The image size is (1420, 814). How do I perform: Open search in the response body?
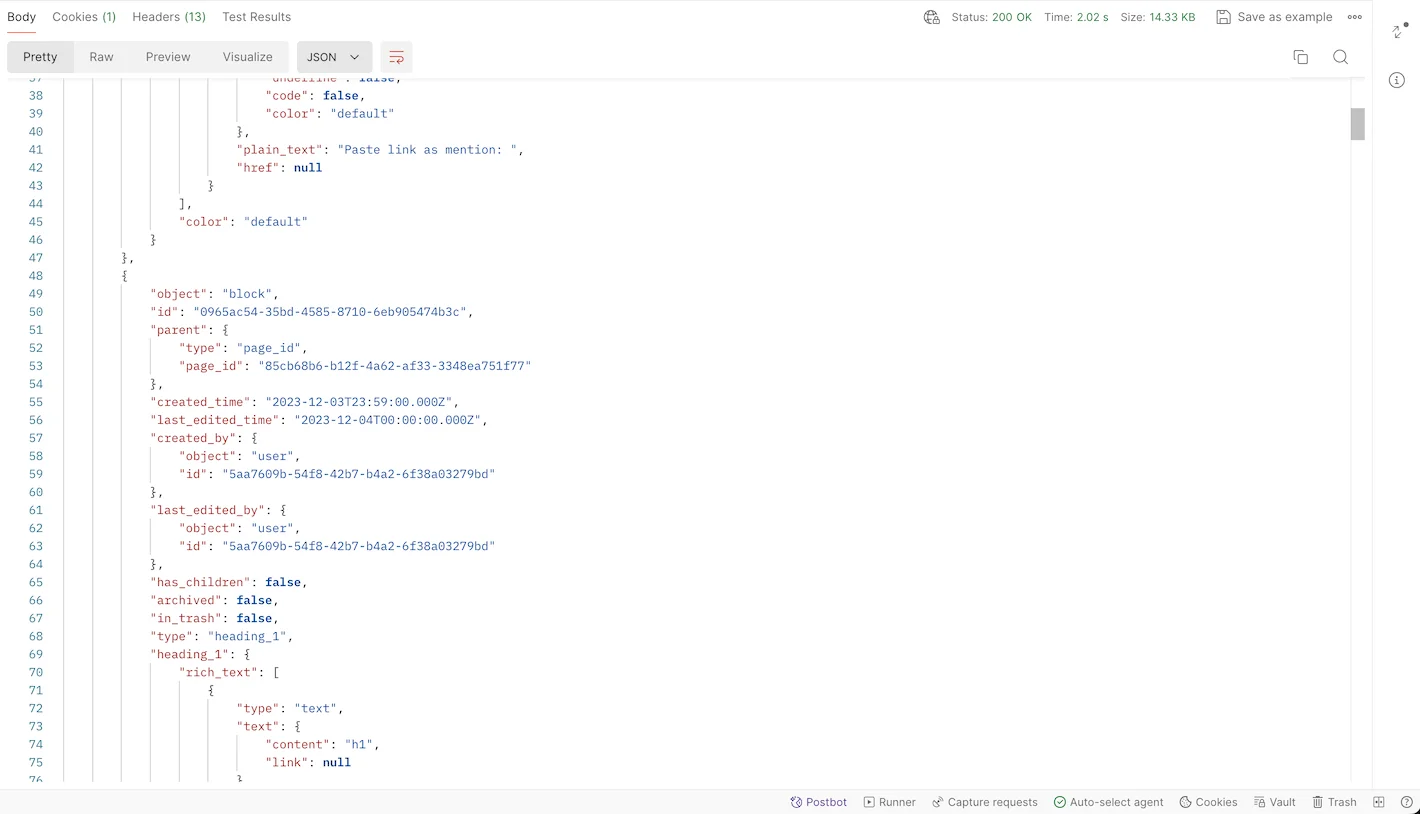[x=1340, y=57]
